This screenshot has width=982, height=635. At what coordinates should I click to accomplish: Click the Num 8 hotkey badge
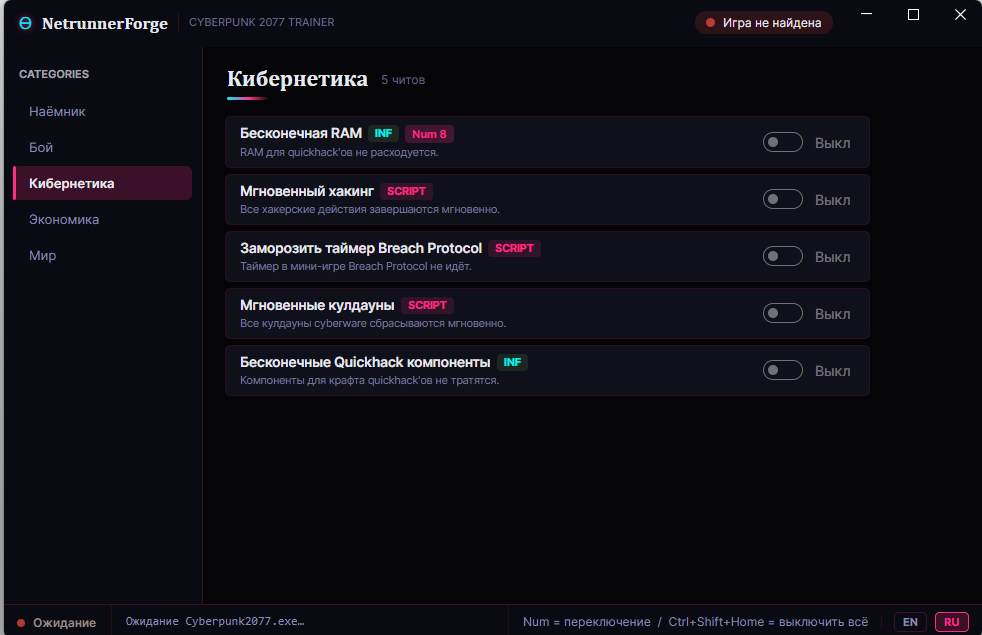pos(429,134)
